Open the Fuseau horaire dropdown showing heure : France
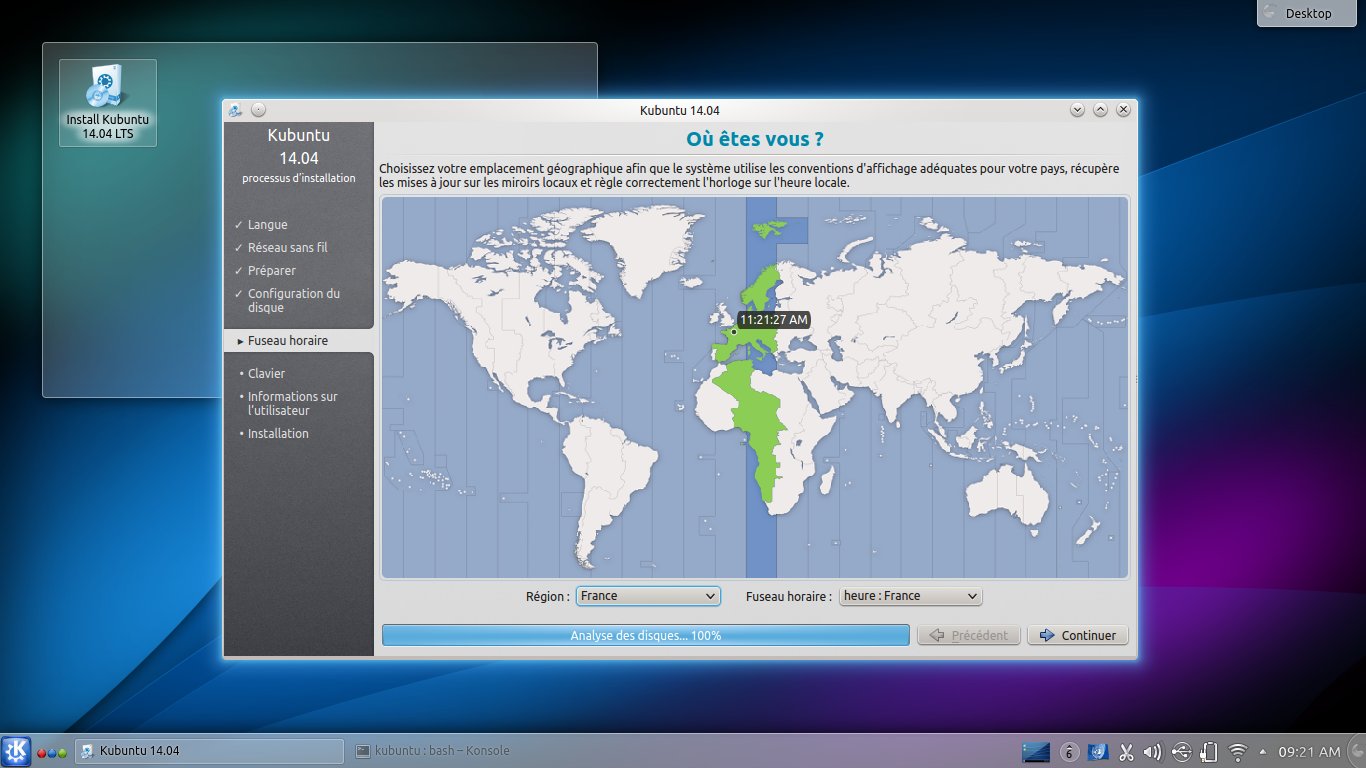This screenshot has height=768, width=1366. 910,596
